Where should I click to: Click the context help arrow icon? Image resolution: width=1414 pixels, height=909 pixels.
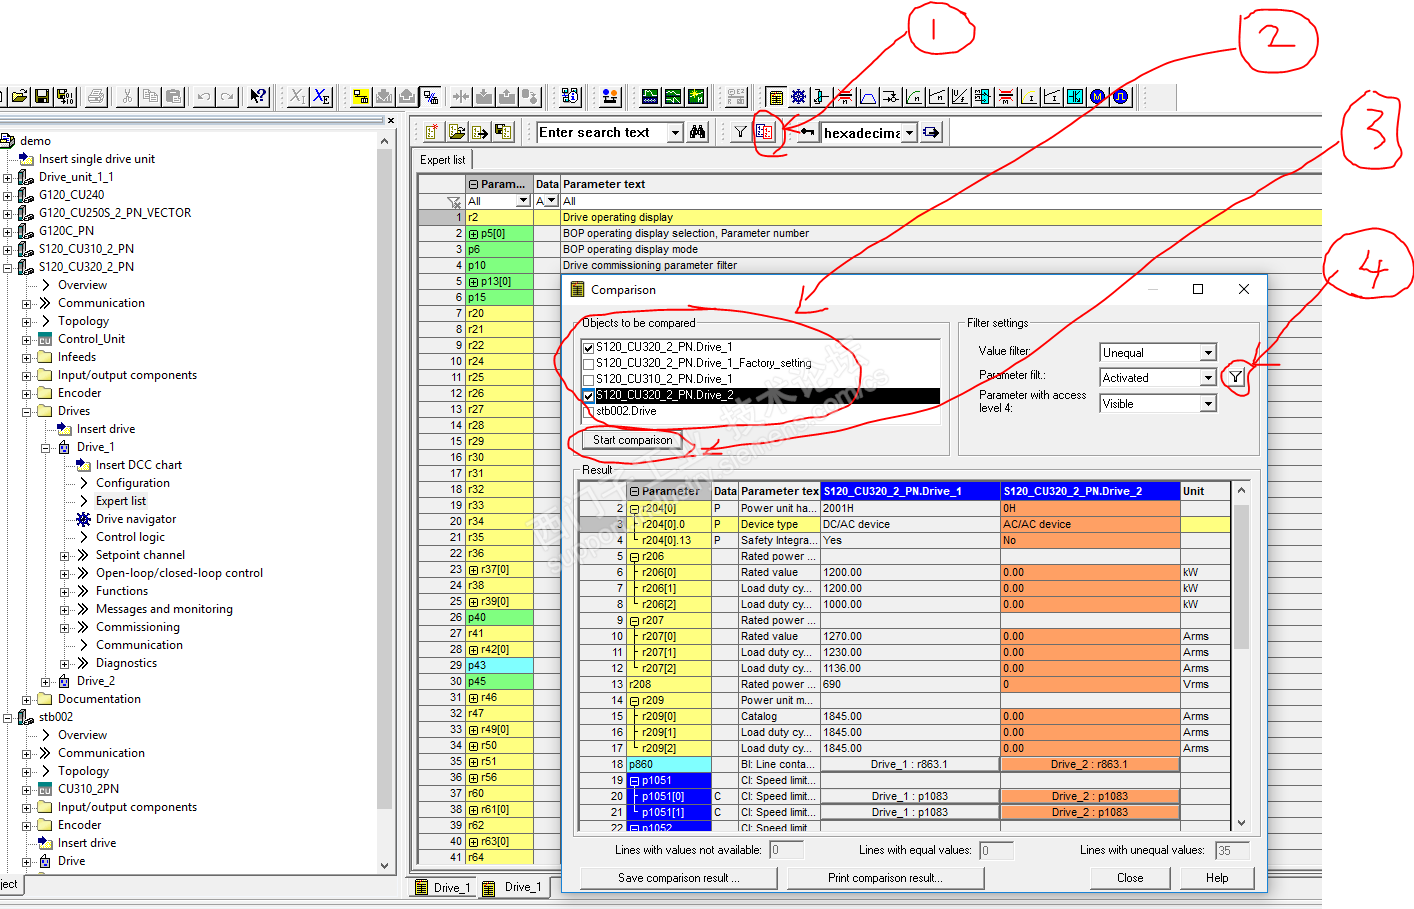tap(258, 97)
